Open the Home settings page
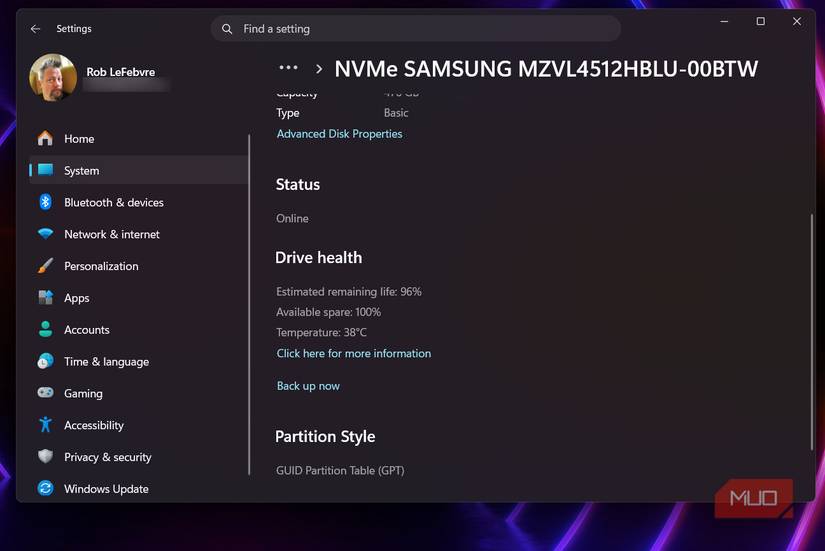 138,138
